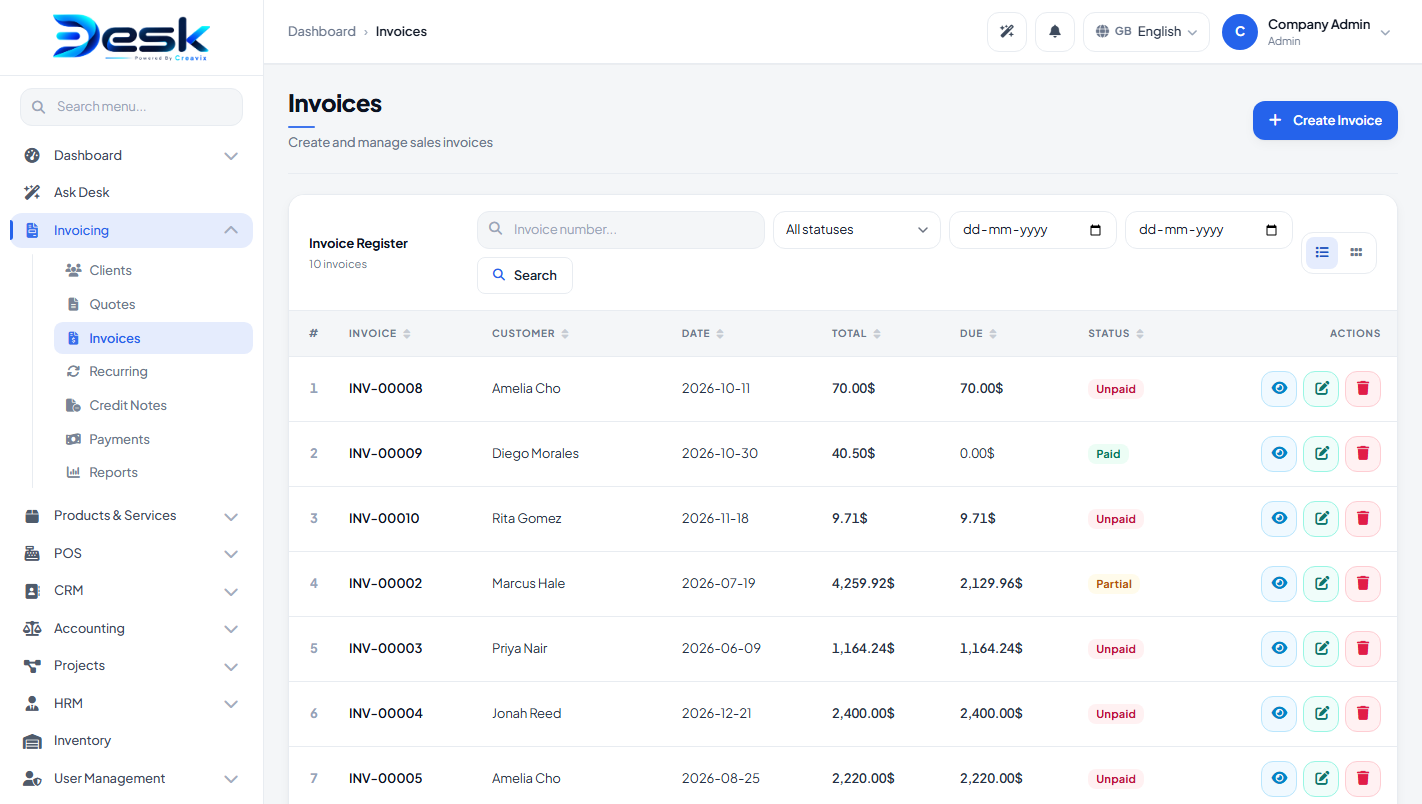
Task: Delete invoice INV-00004
Action: coord(1363,714)
